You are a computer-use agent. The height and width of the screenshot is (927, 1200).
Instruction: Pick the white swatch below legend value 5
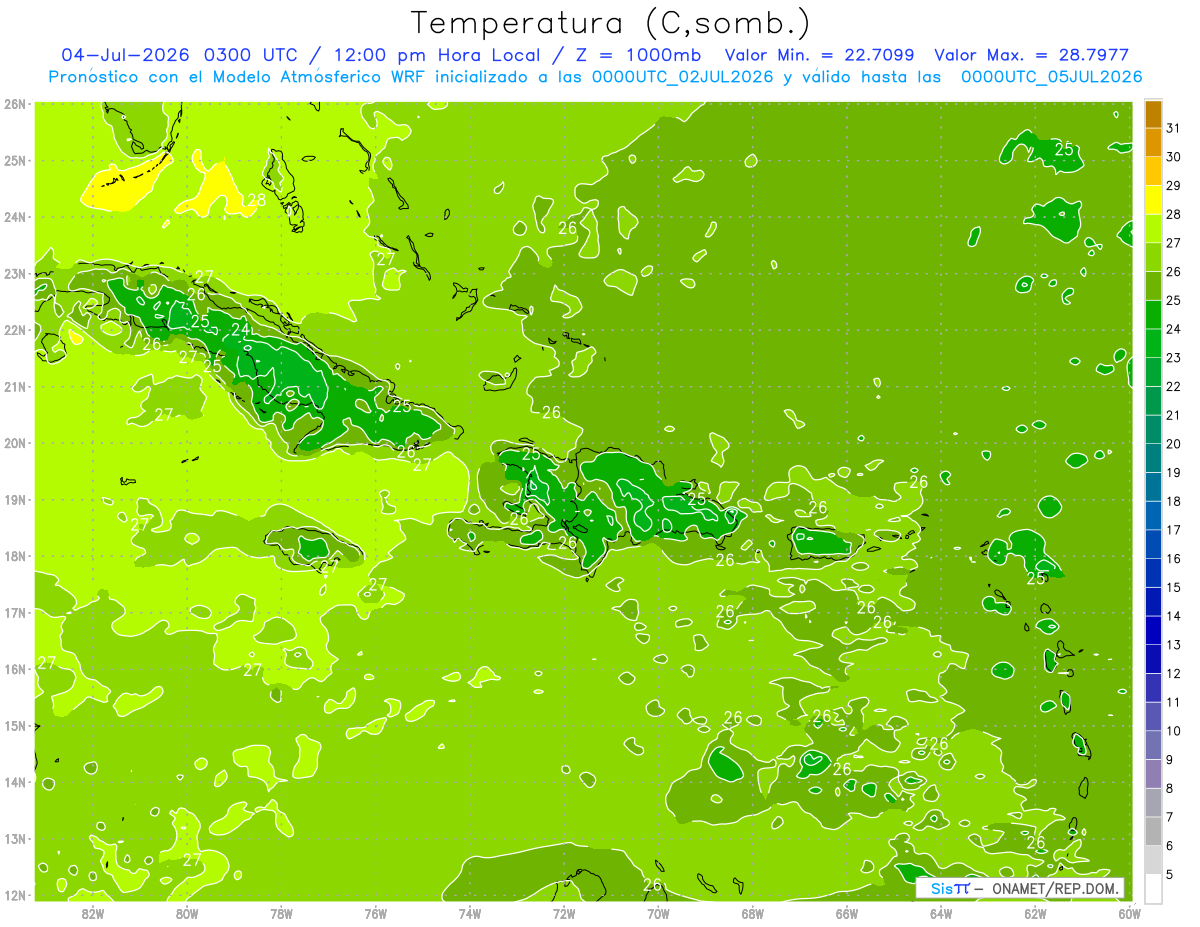[1153, 888]
